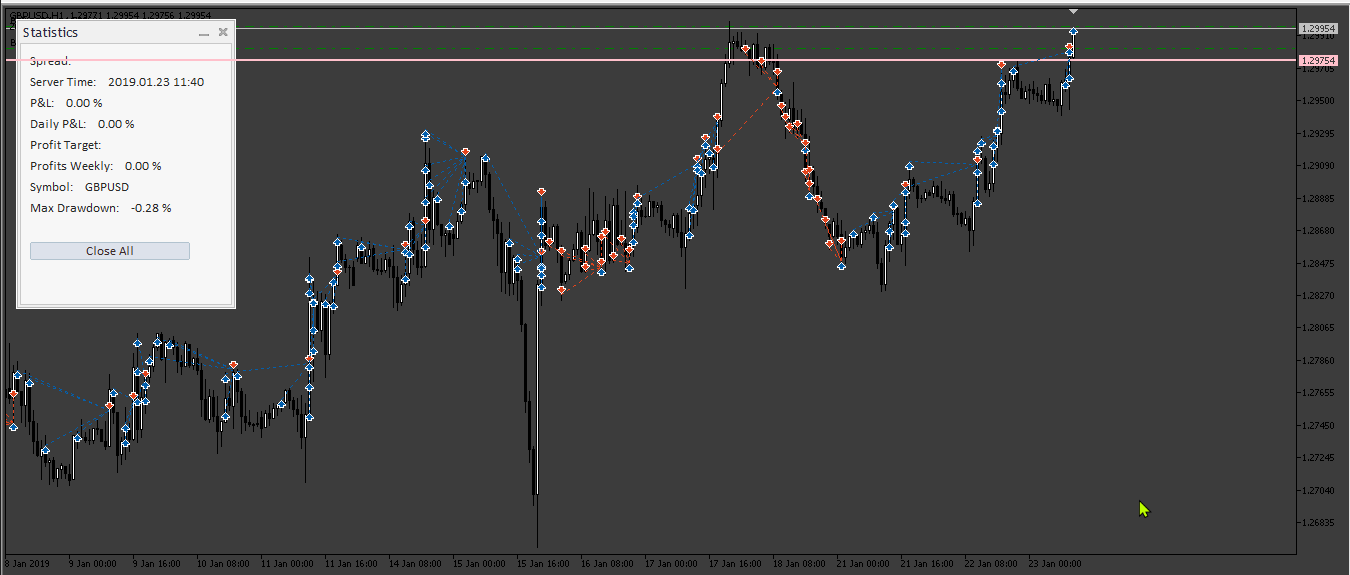Click the 8 Jan 2019 date label
The width and height of the screenshot is (1350, 575).
[x=26, y=564]
